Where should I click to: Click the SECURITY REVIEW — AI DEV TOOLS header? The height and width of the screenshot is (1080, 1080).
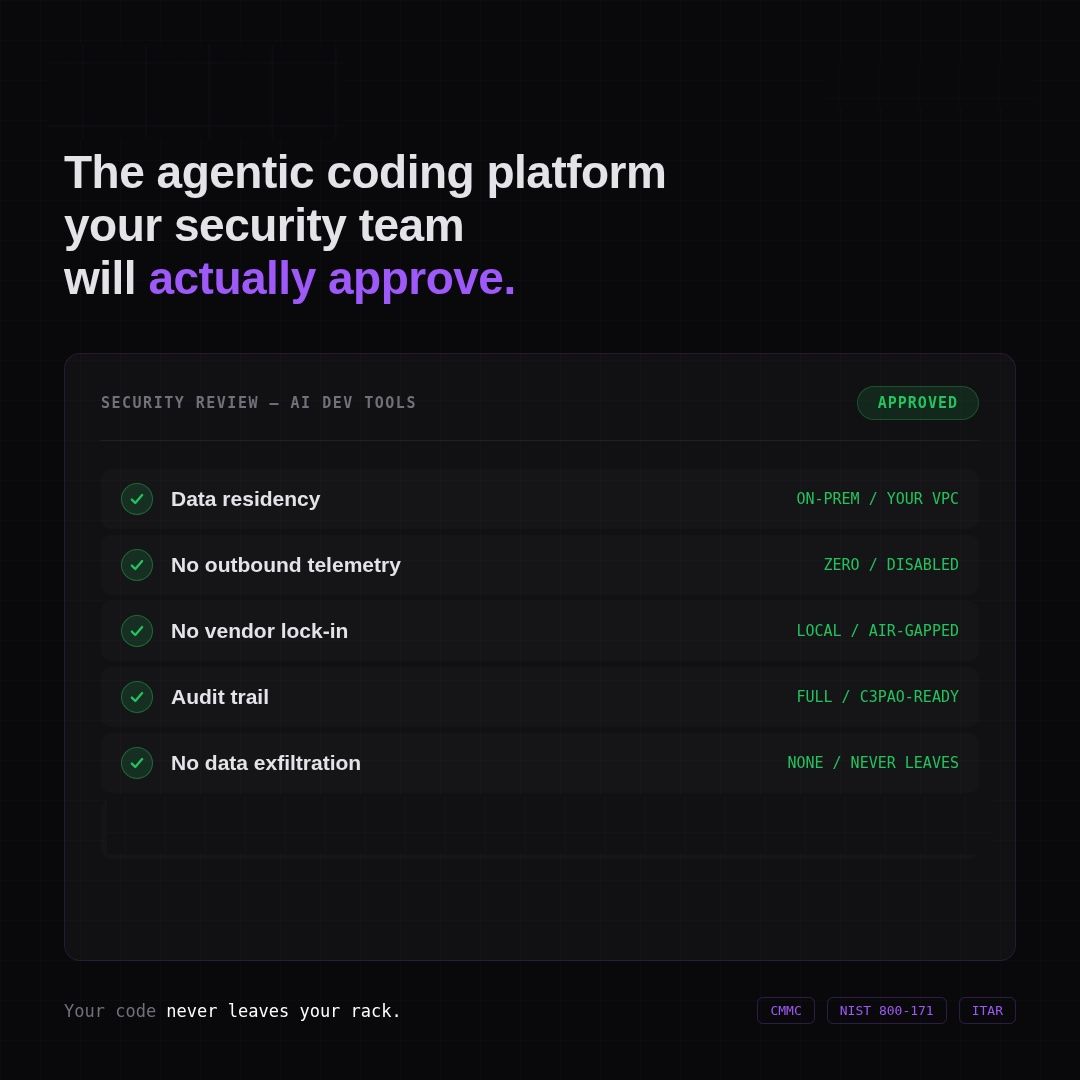(258, 403)
